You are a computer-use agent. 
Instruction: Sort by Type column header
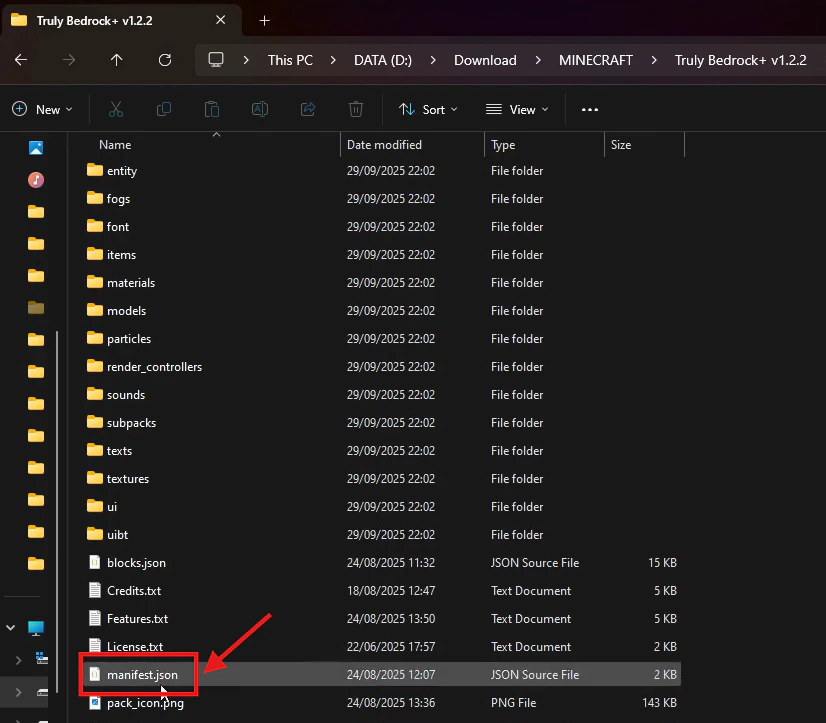(503, 145)
